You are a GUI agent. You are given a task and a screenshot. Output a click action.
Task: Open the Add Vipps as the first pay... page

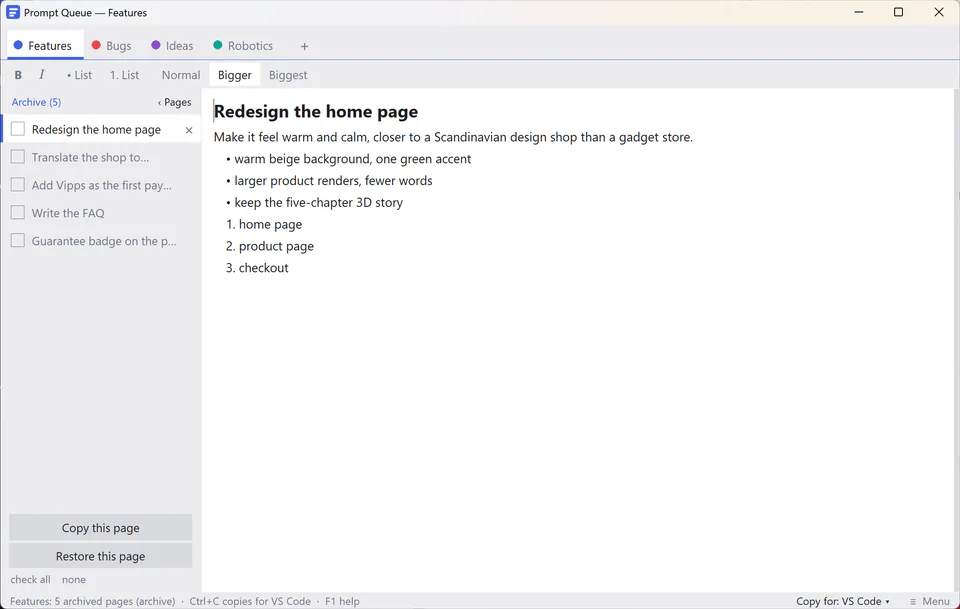(101, 185)
